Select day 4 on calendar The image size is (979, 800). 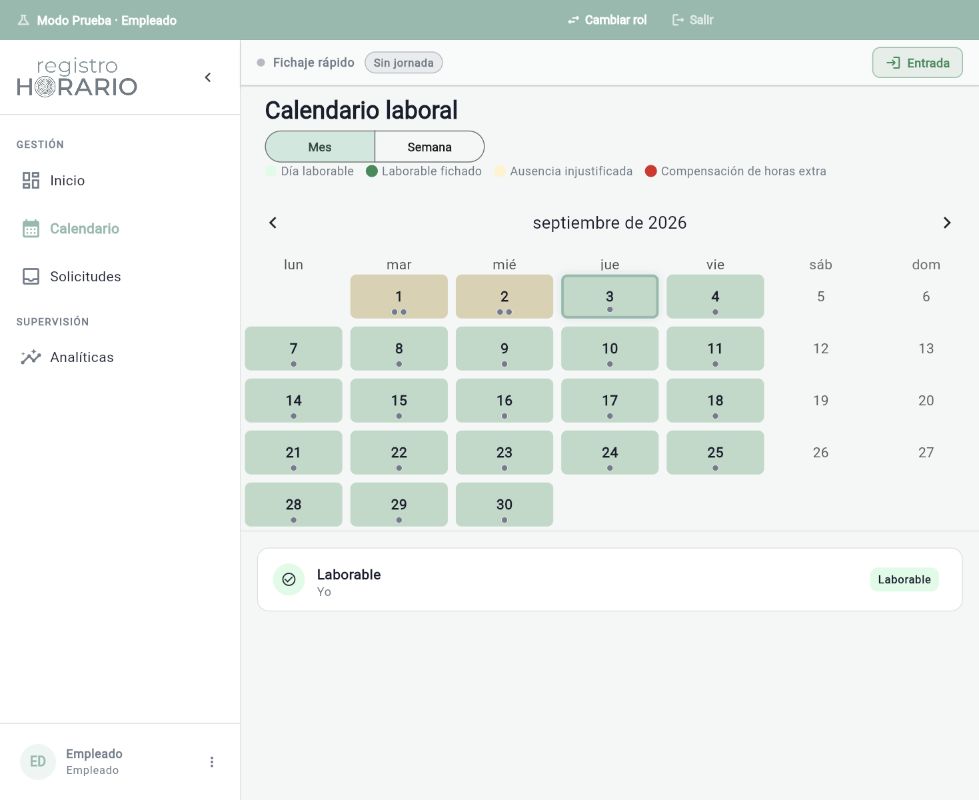pos(716,297)
